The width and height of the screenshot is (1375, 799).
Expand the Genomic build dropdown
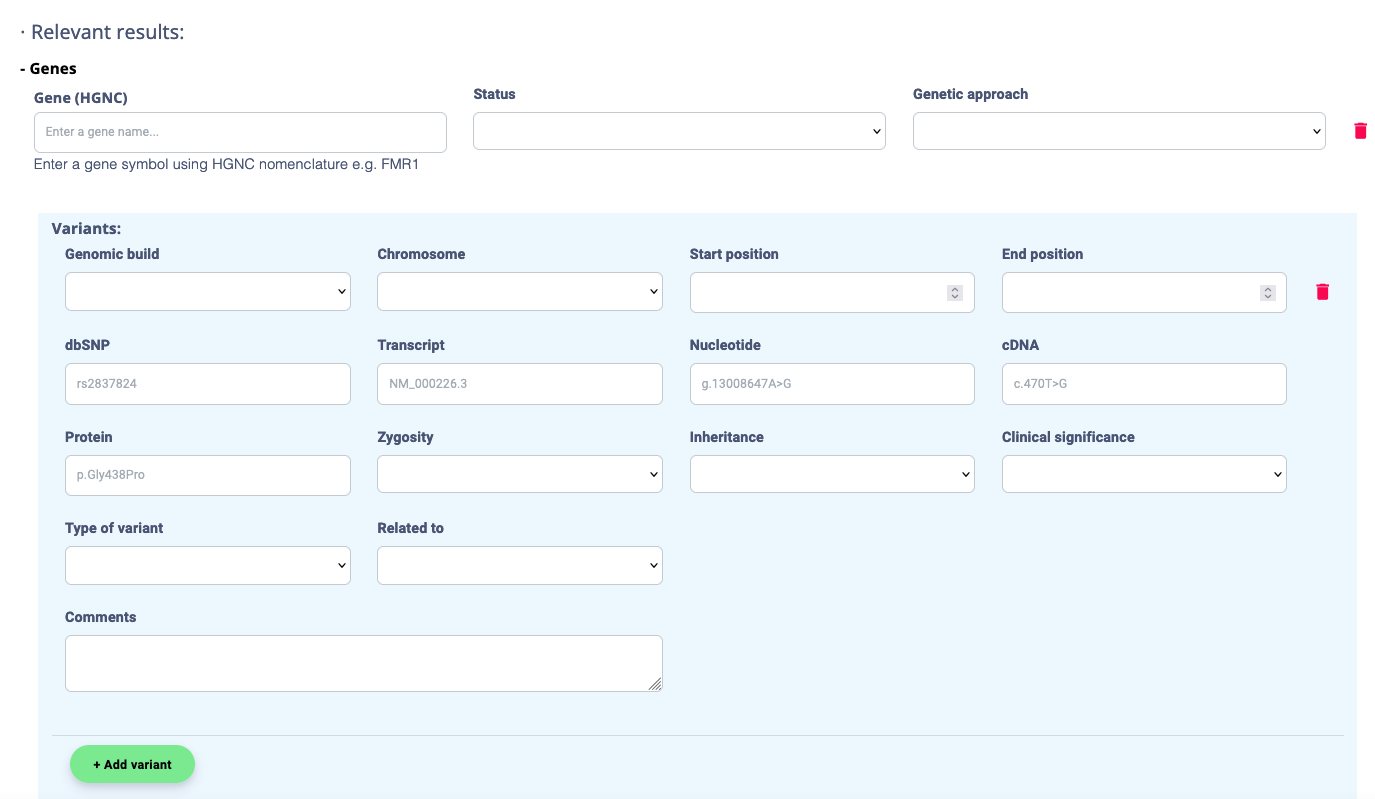pyautogui.click(x=207, y=292)
